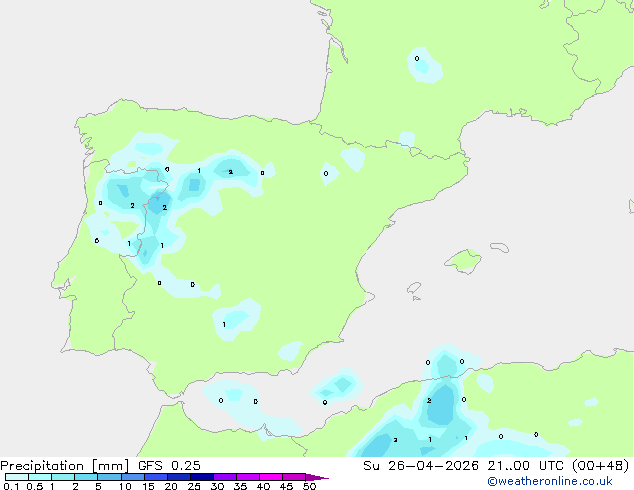Image resolution: width=634 pixels, height=490 pixels.
Task: Click the "21..00 UTC" time text
Action: [525, 466]
